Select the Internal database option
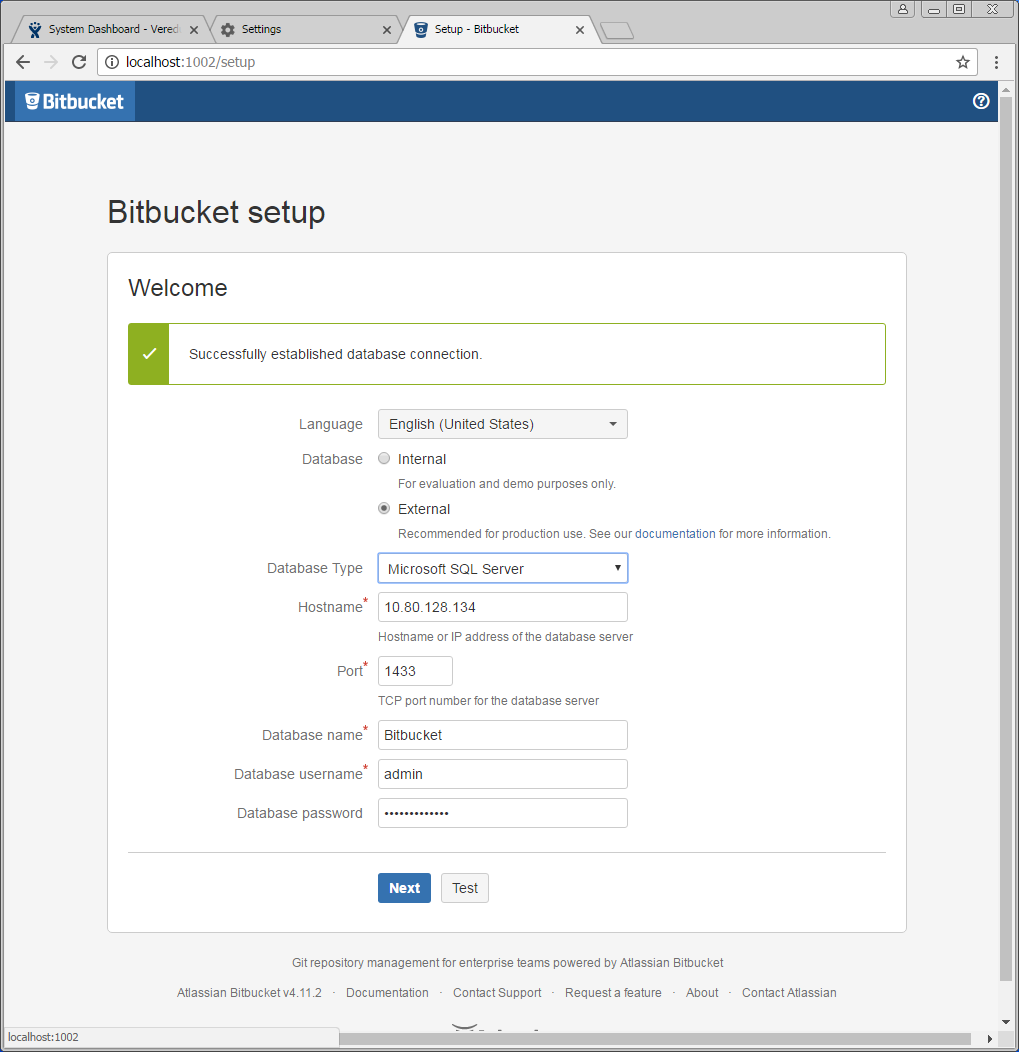The image size is (1019, 1052). [x=383, y=458]
